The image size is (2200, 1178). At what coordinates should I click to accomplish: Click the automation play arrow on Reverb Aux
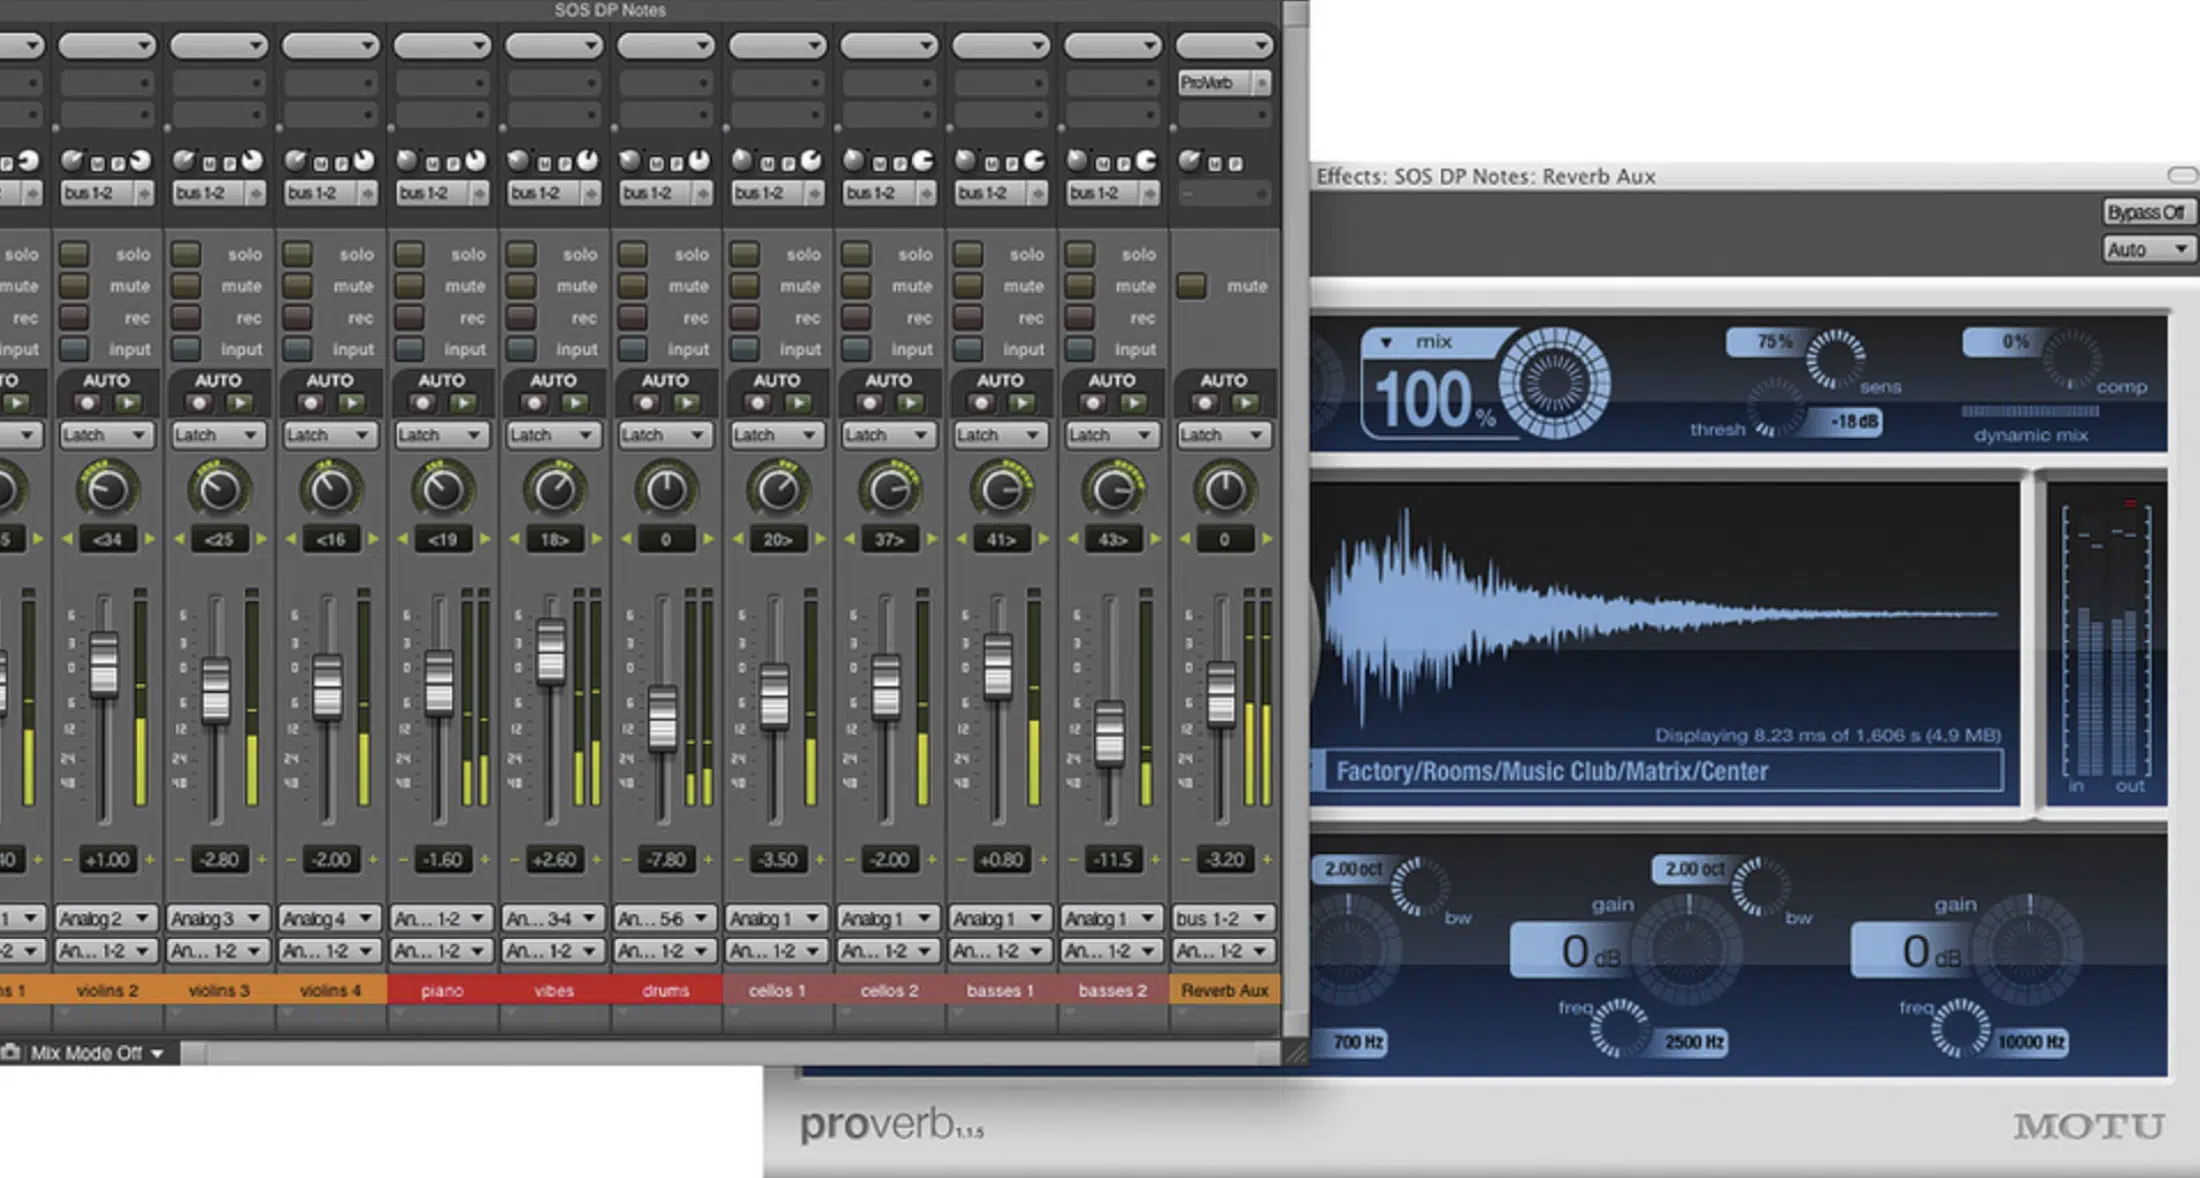(1245, 403)
